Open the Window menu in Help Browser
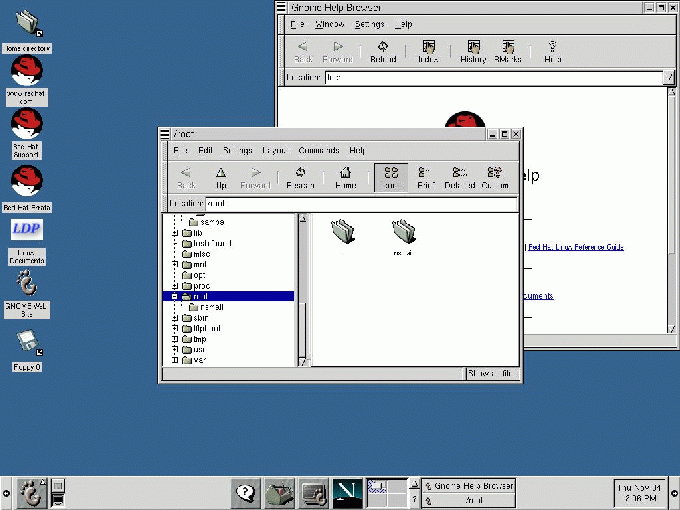 tap(329, 24)
